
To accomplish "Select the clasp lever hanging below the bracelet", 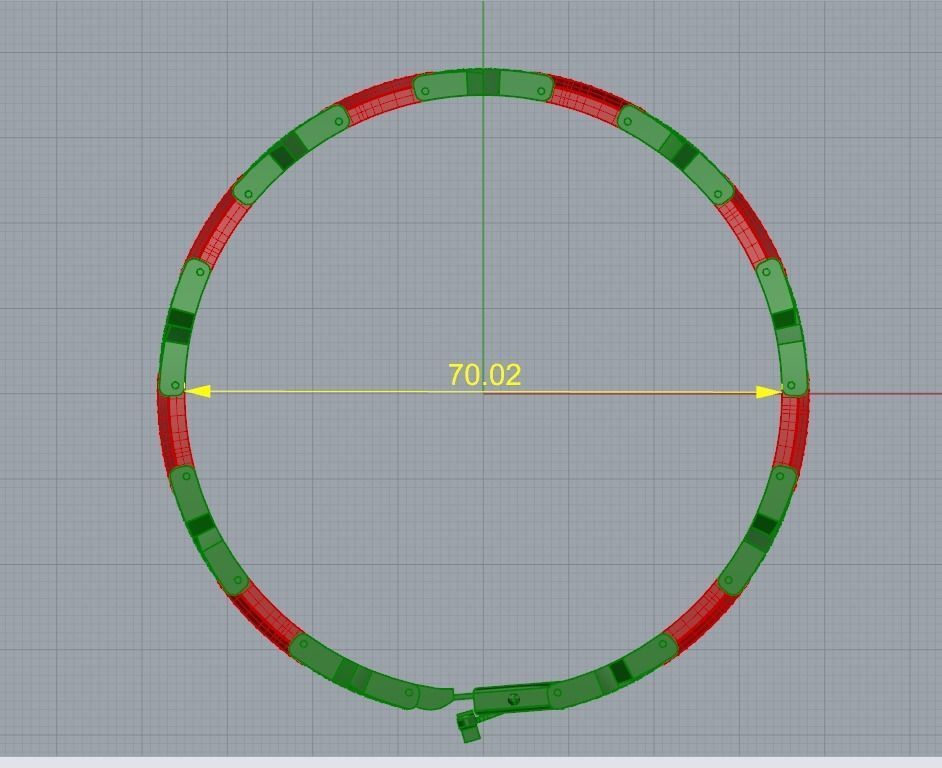I will [x=469, y=726].
